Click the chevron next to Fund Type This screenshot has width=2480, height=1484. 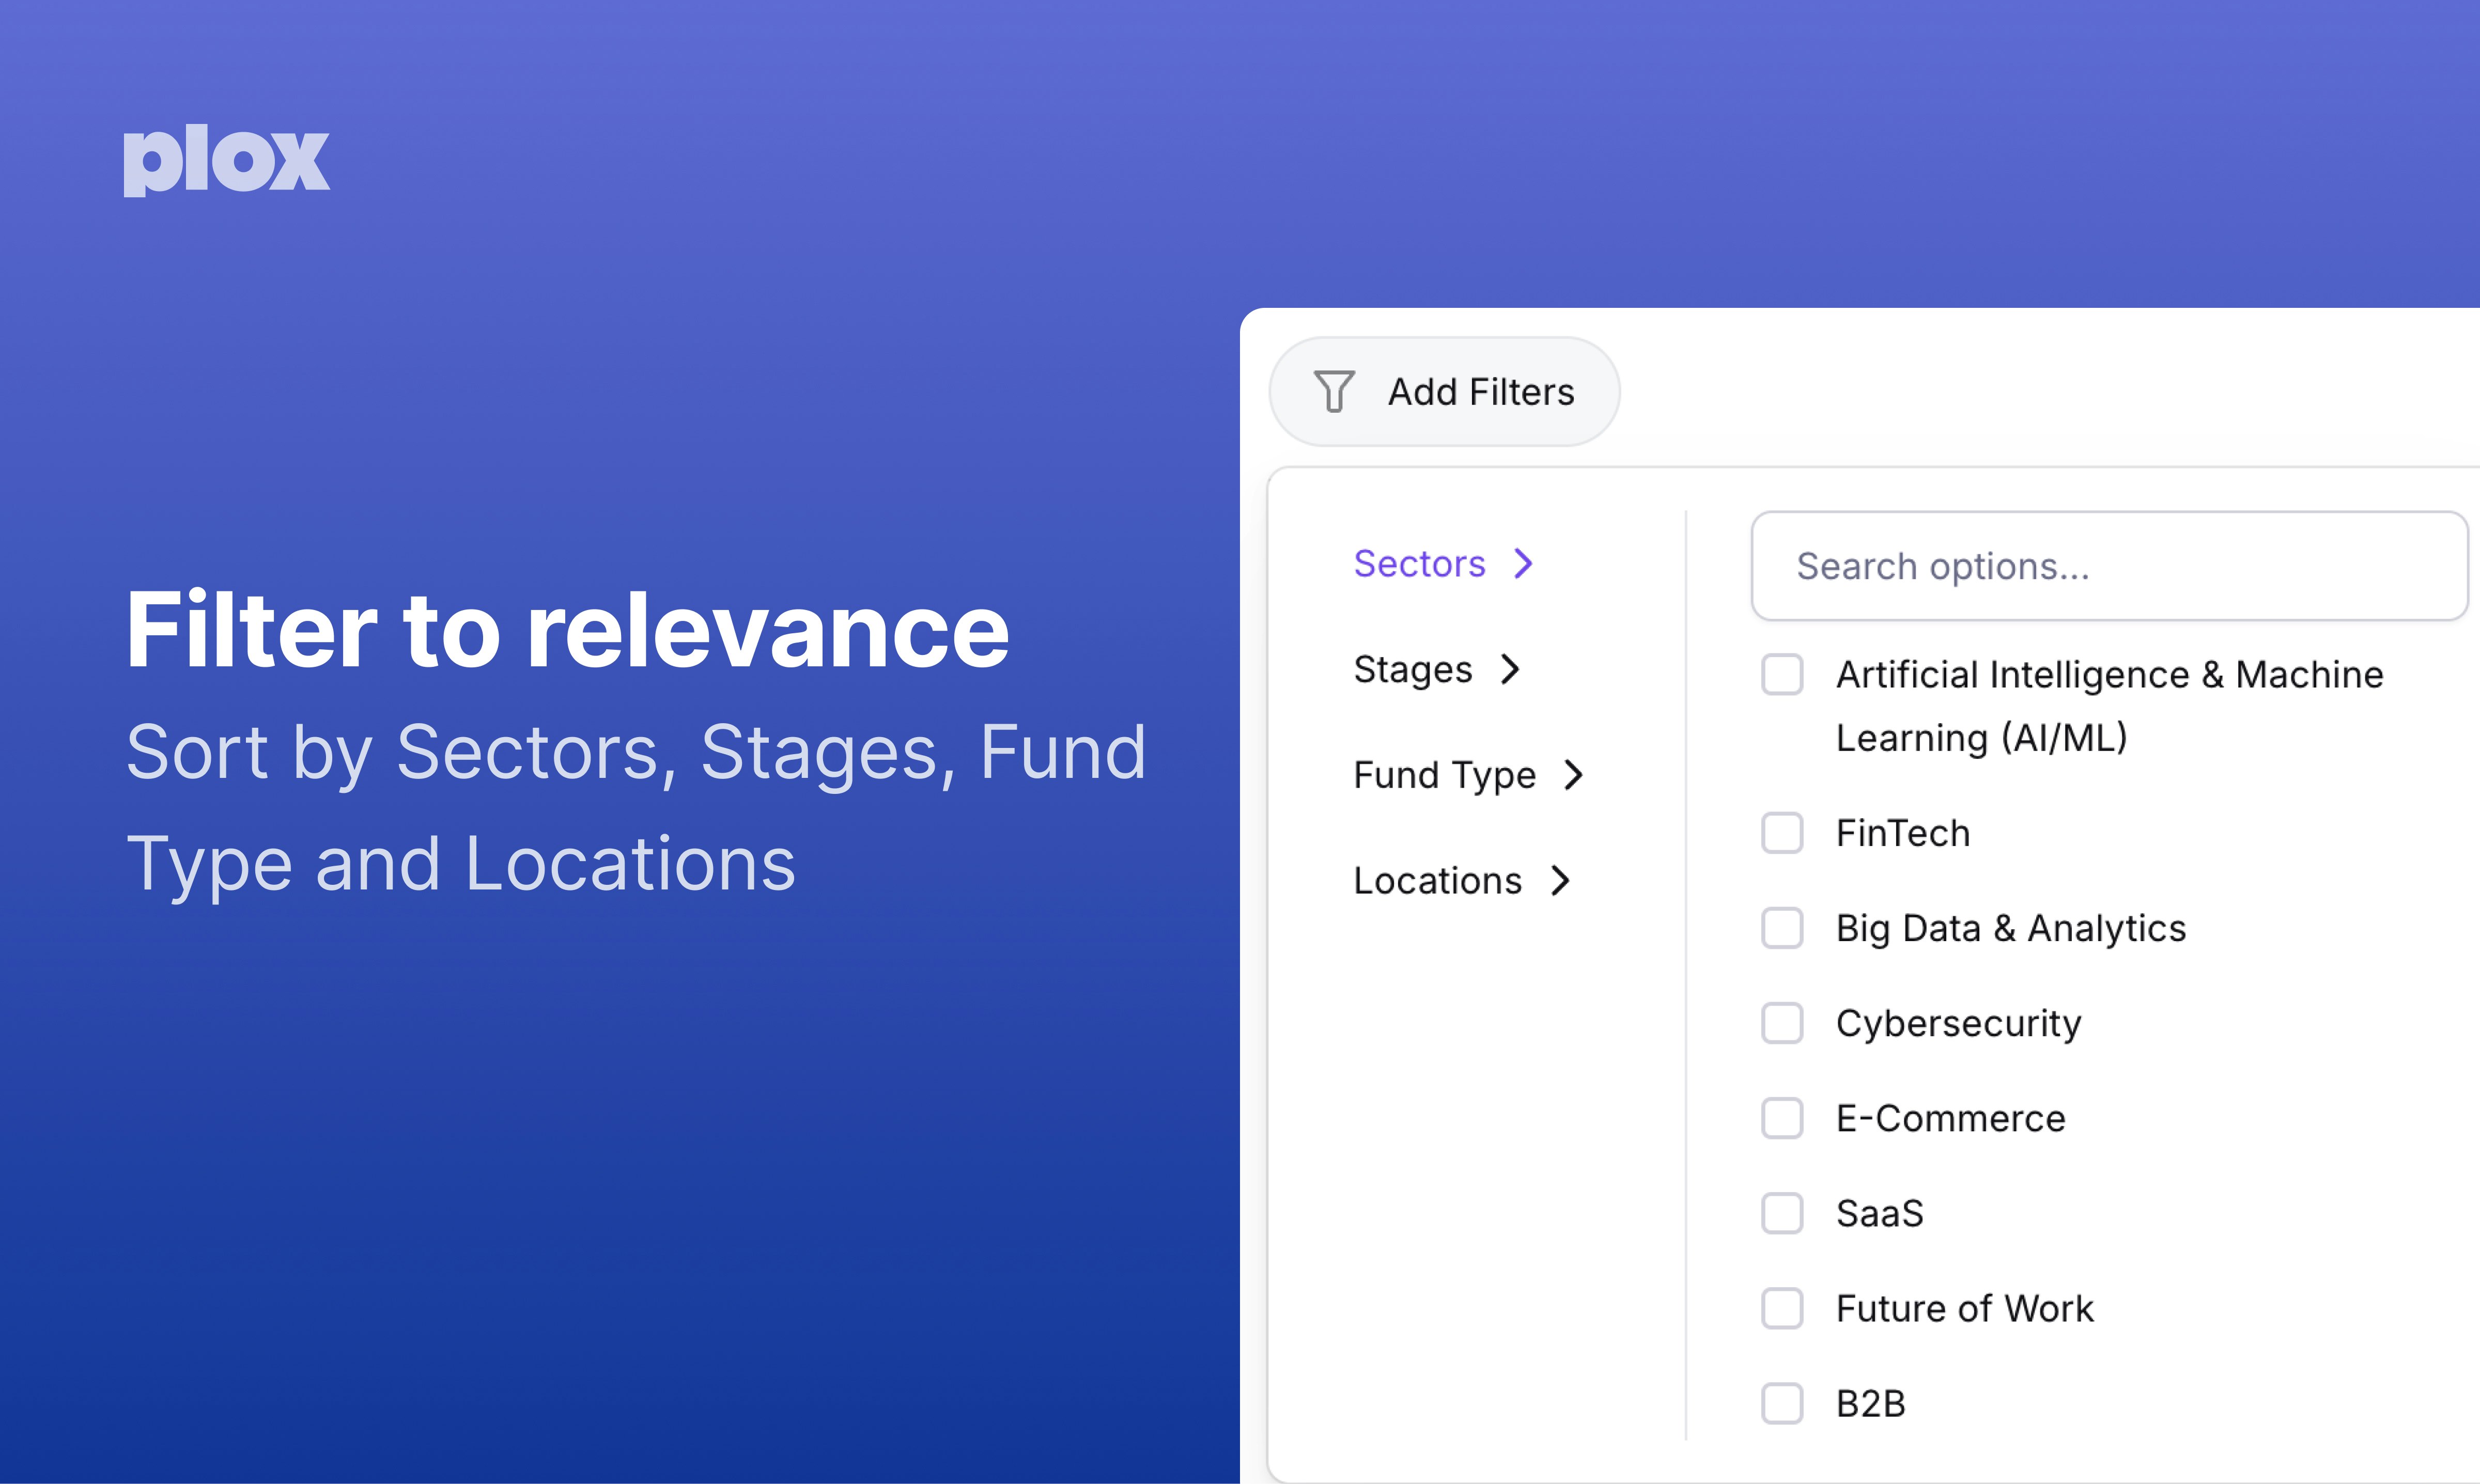(x=1575, y=775)
